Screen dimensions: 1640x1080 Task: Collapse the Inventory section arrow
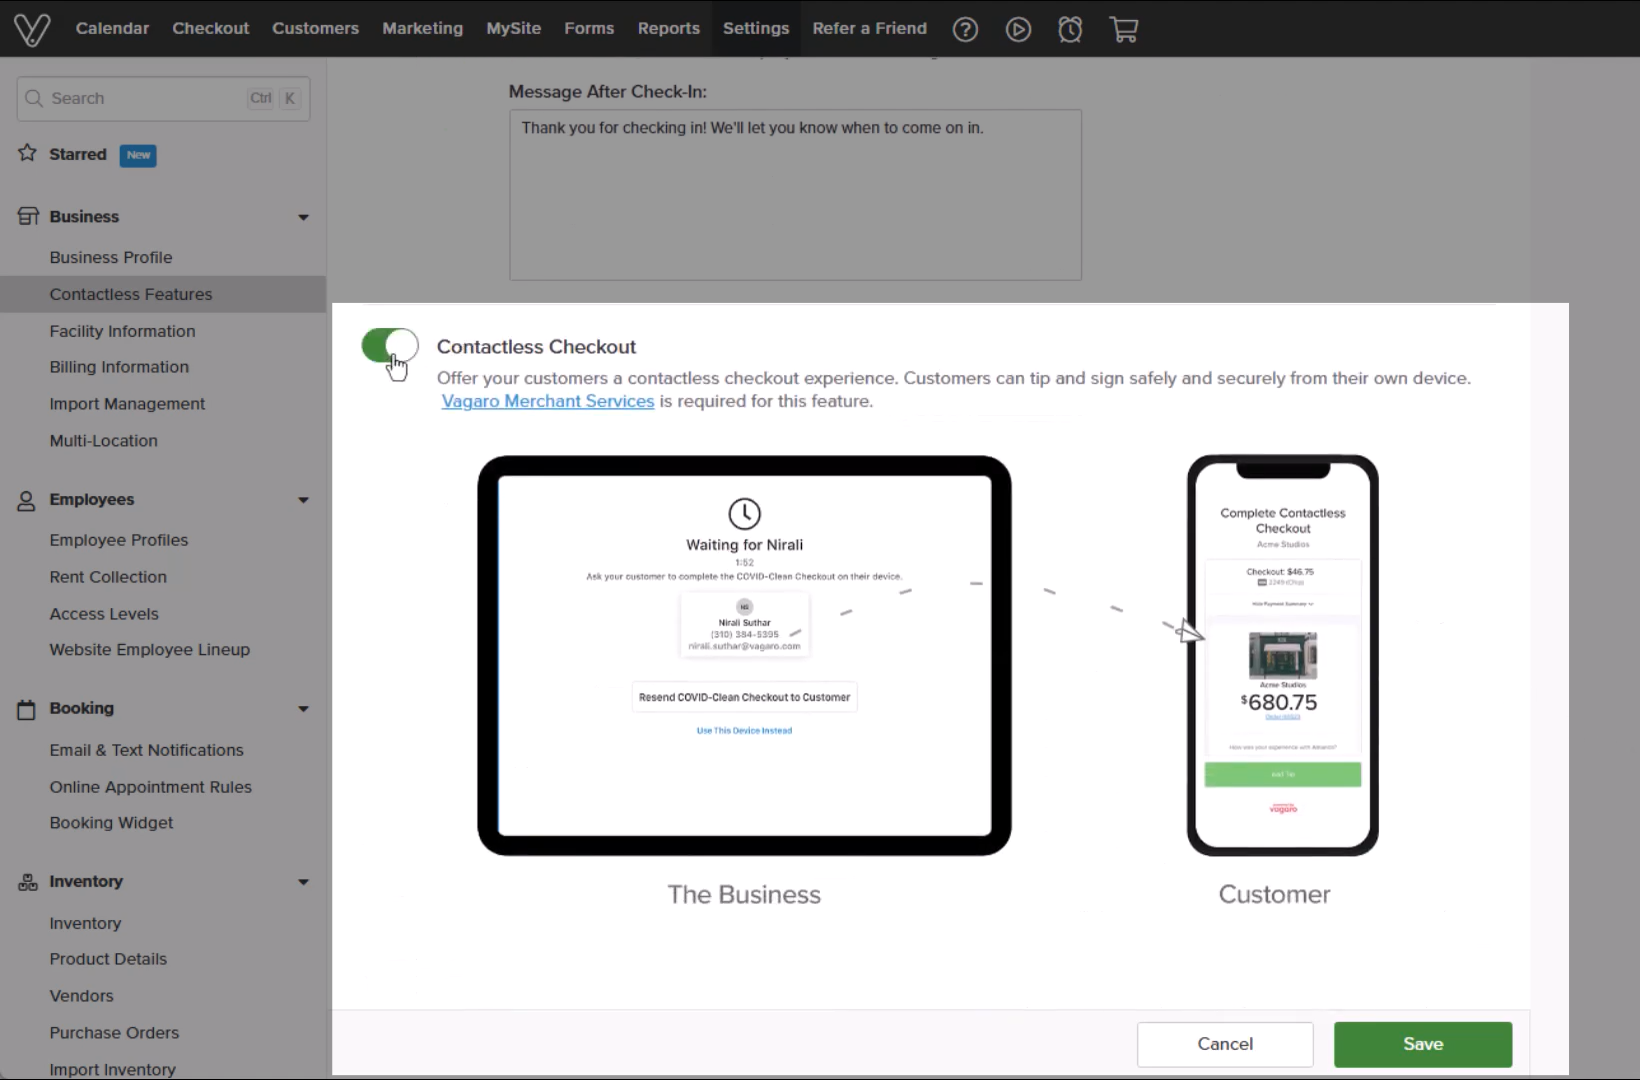[x=303, y=882]
